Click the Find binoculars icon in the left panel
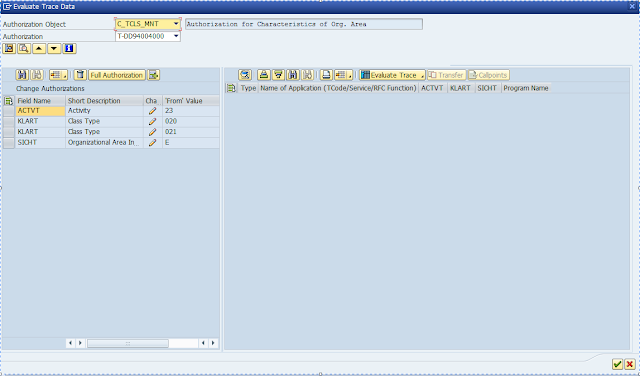 pos(22,75)
